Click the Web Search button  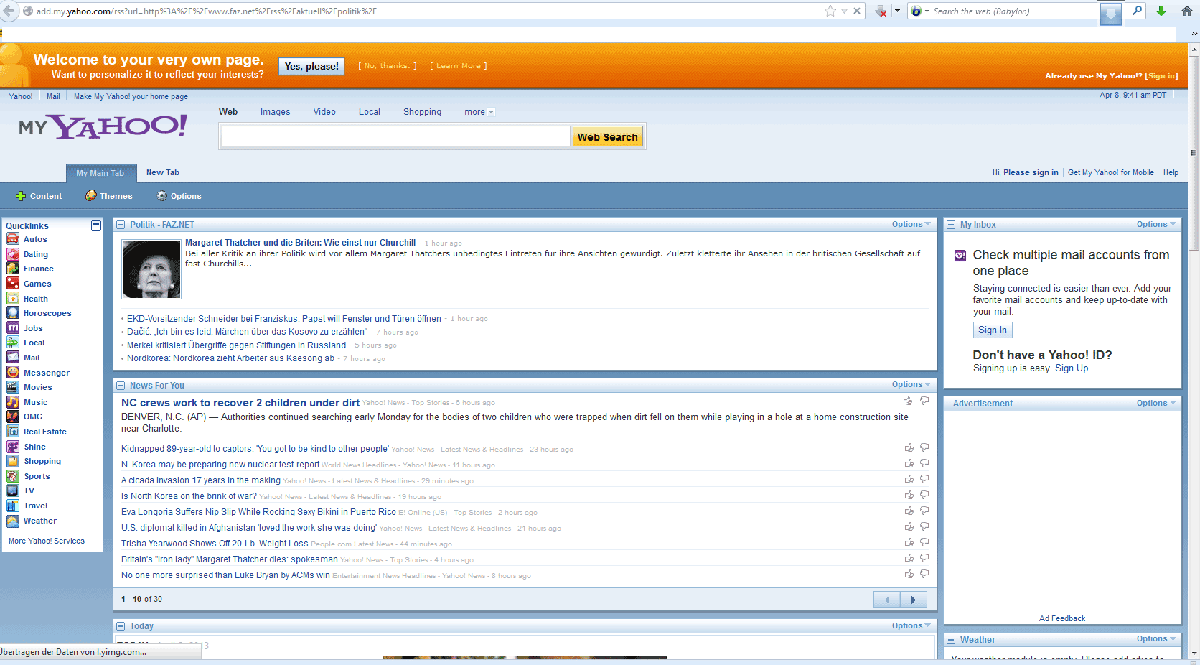pos(607,137)
